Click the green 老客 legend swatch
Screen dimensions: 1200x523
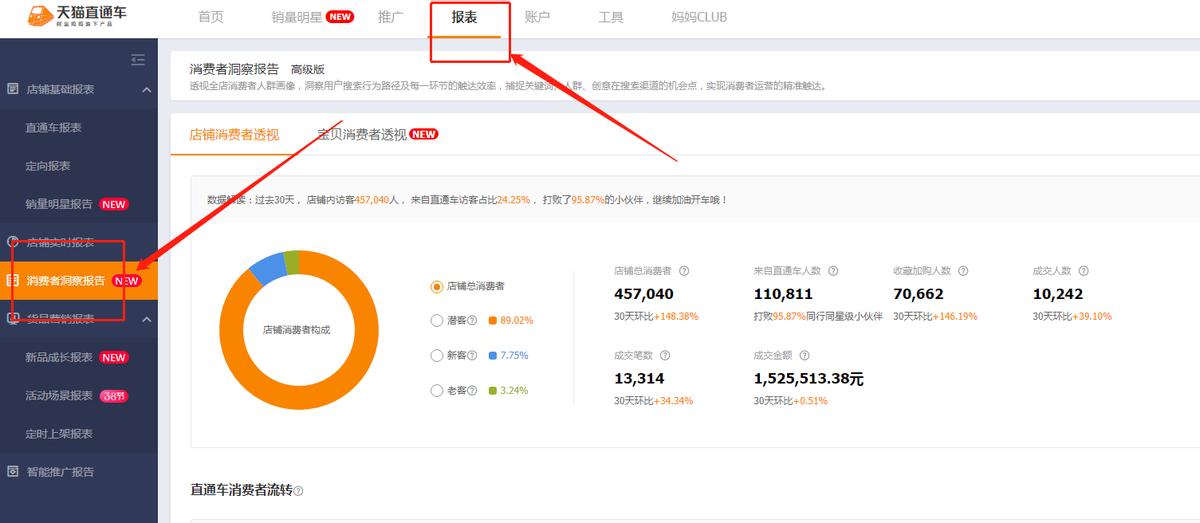(493, 391)
